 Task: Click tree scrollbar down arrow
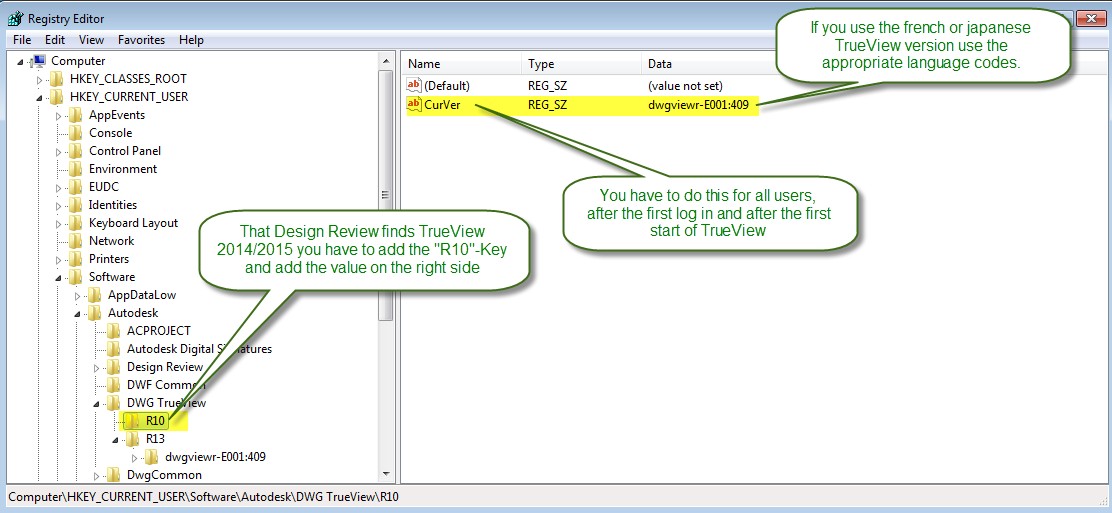coord(387,473)
